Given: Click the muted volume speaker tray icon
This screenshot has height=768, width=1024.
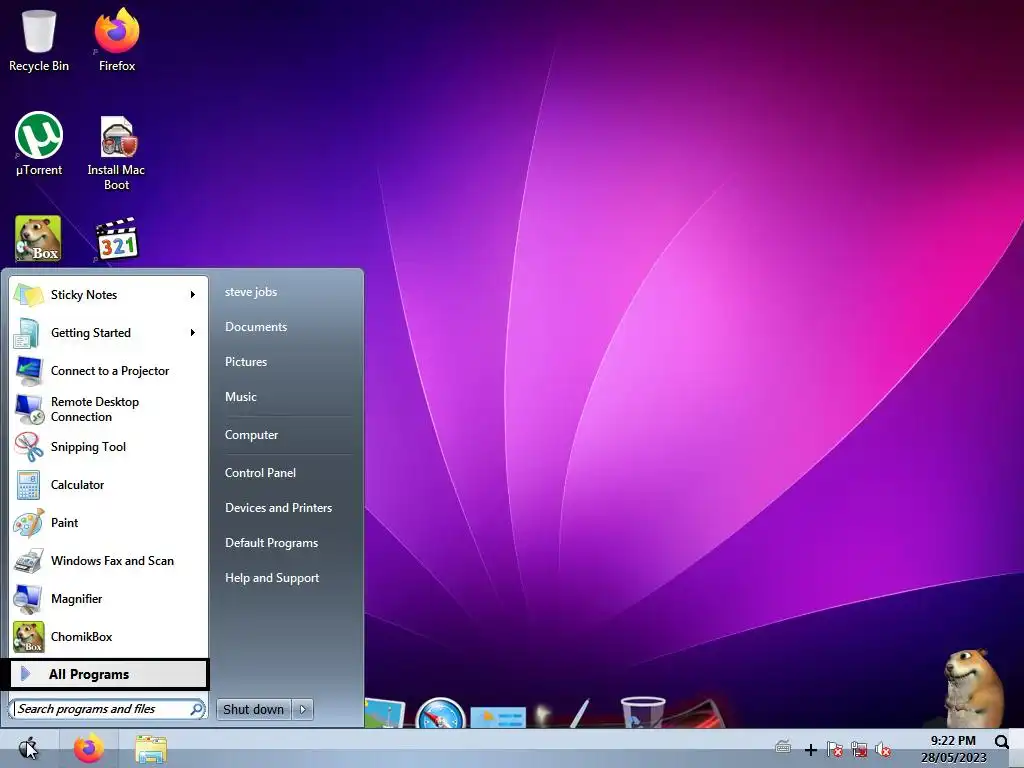Looking at the screenshot, I should tap(883, 749).
